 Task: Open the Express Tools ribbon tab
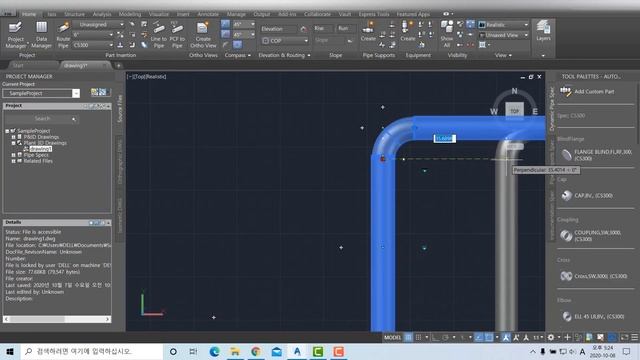(x=374, y=14)
